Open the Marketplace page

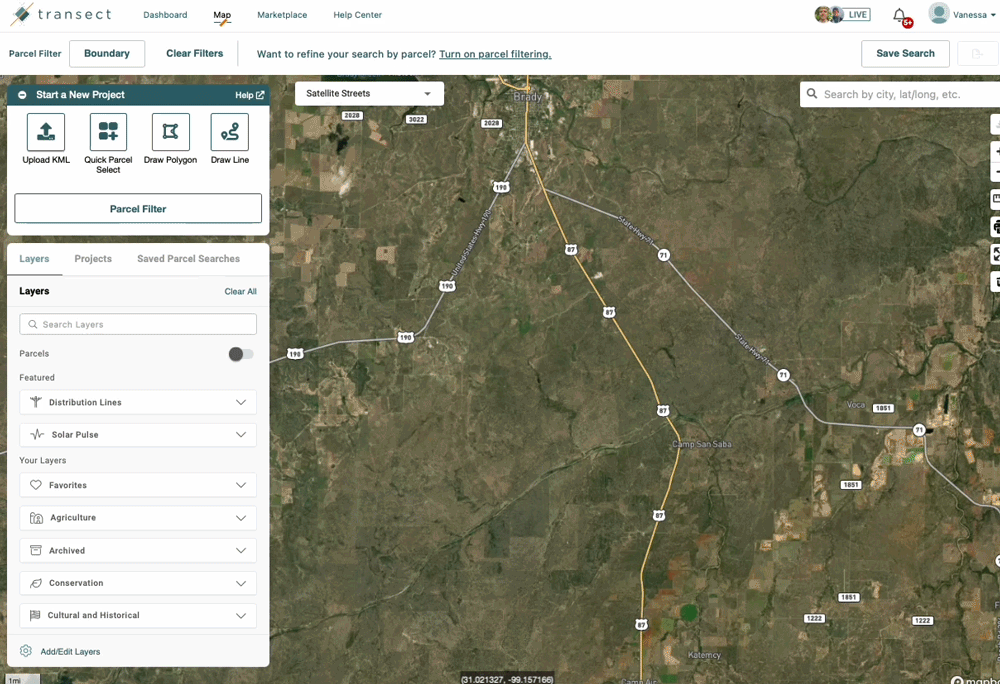pos(282,15)
